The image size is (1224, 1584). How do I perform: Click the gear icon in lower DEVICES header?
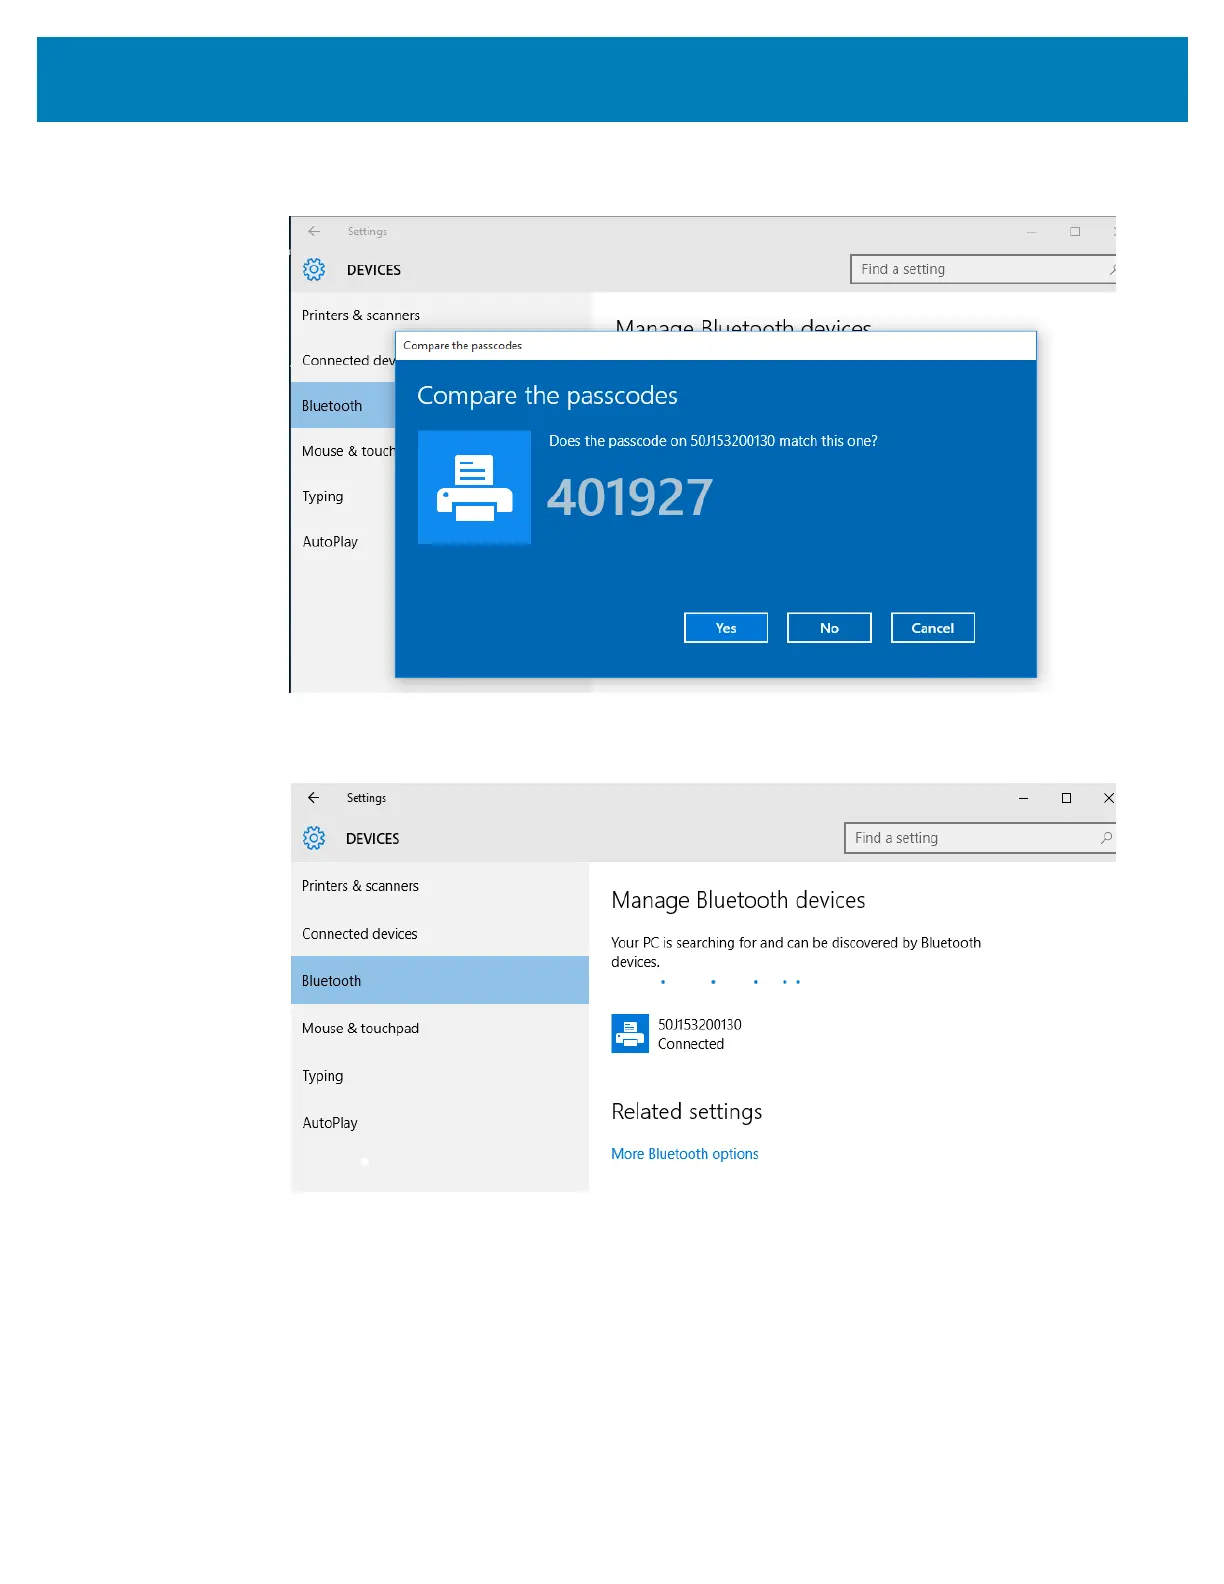tap(314, 838)
